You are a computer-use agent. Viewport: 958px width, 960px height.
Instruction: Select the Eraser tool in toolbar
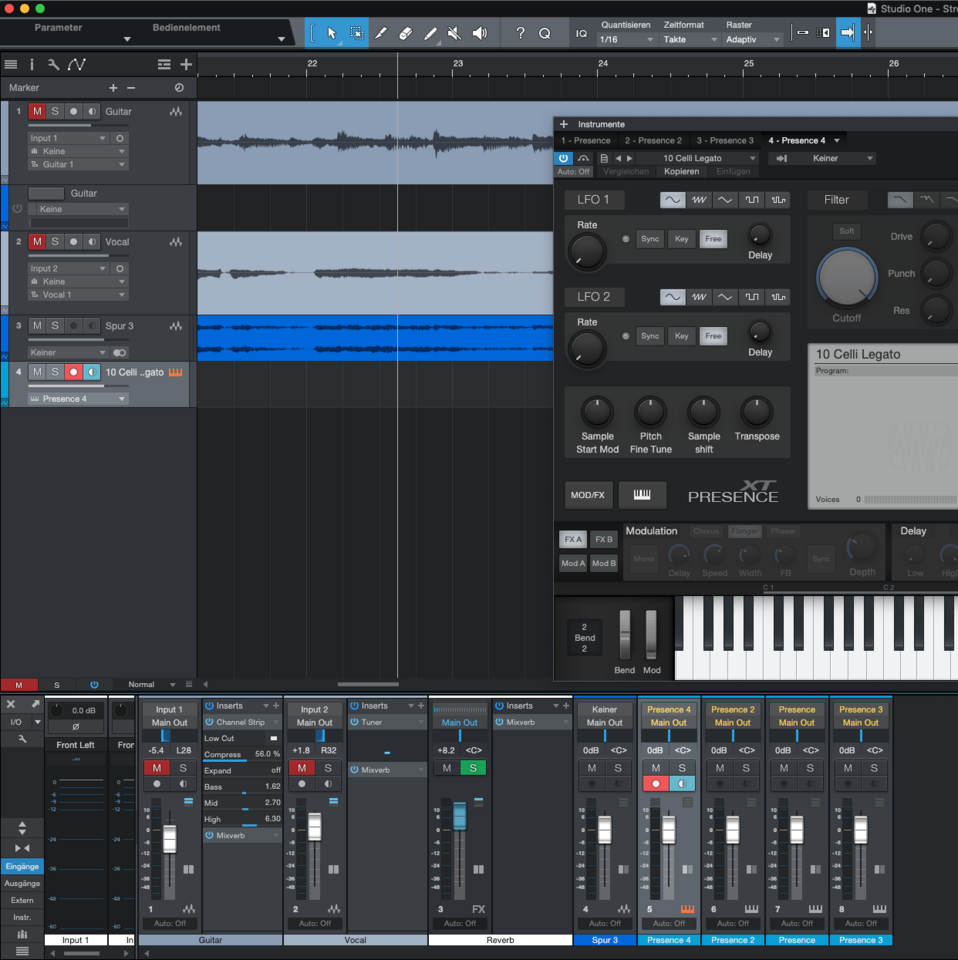click(x=405, y=33)
